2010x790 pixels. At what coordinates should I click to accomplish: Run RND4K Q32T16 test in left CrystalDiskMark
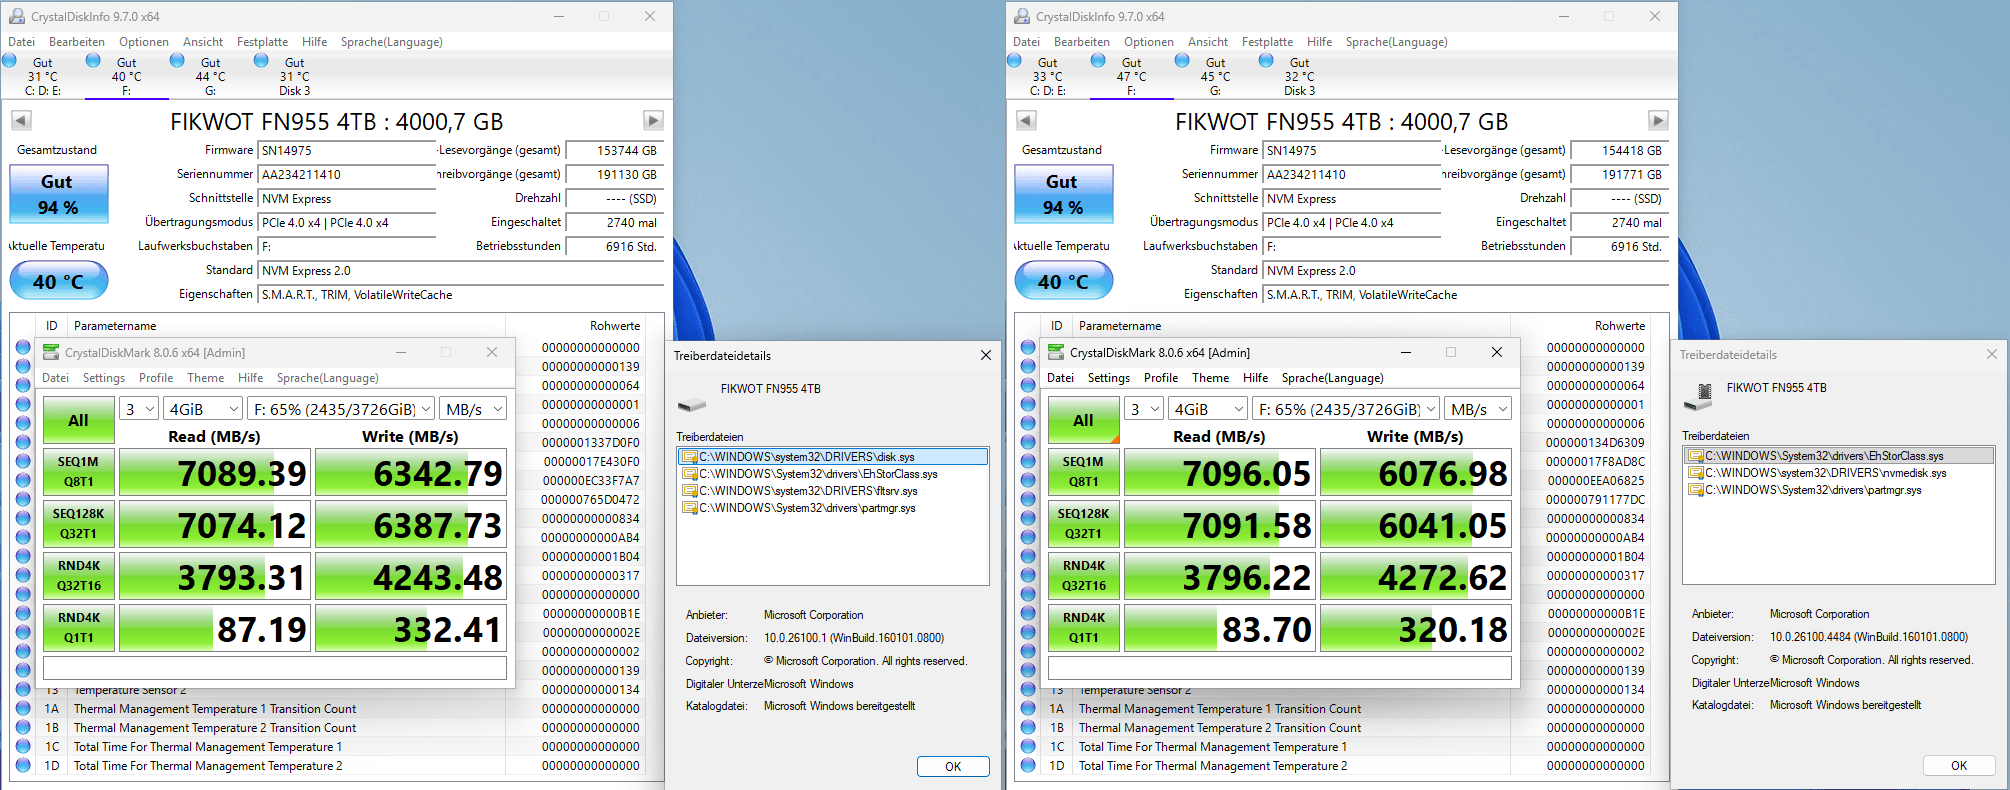78,576
